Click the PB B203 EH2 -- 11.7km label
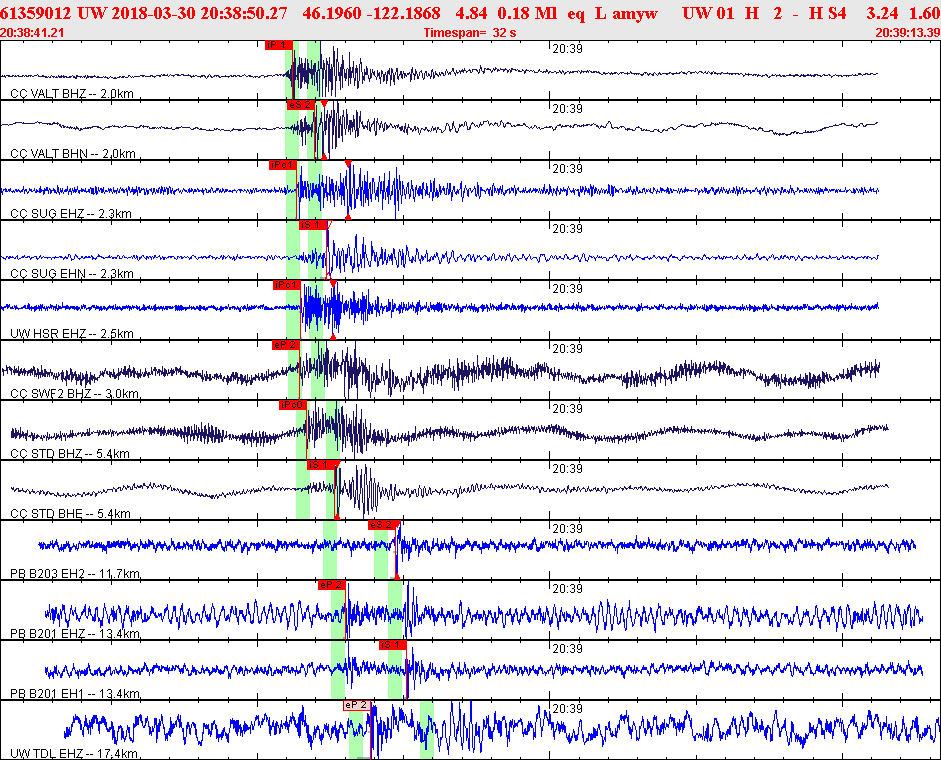This screenshot has width=941, height=760. [x=76, y=574]
